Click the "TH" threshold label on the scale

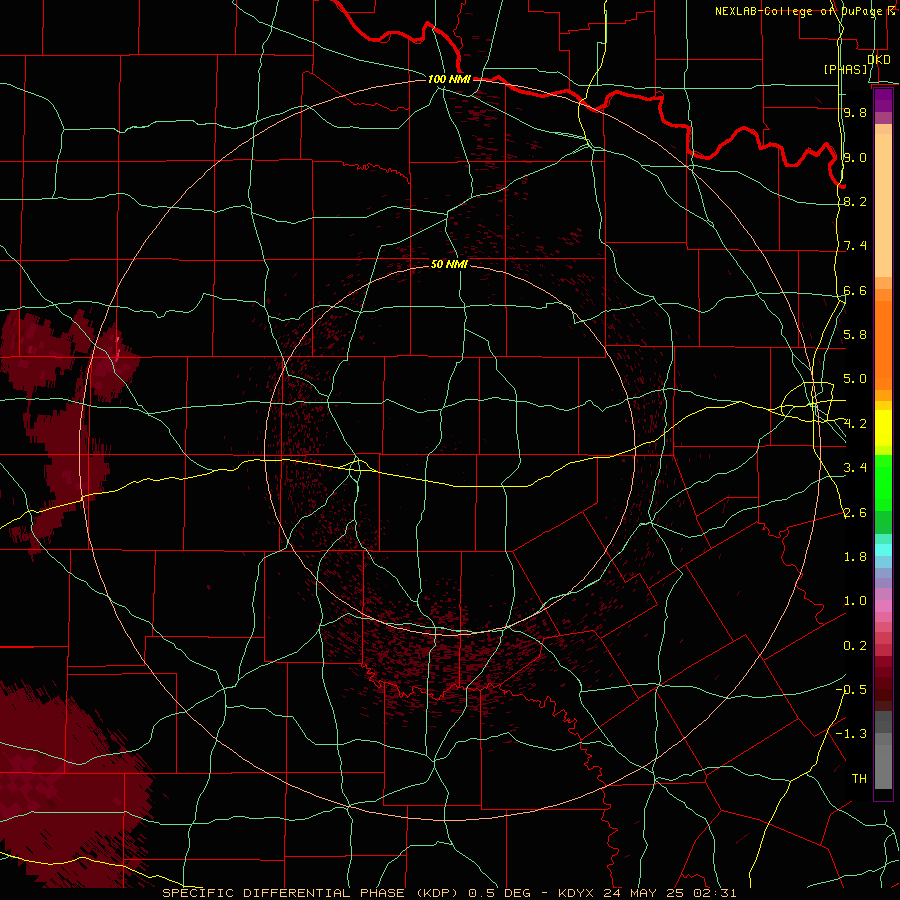(x=859, y=778)
